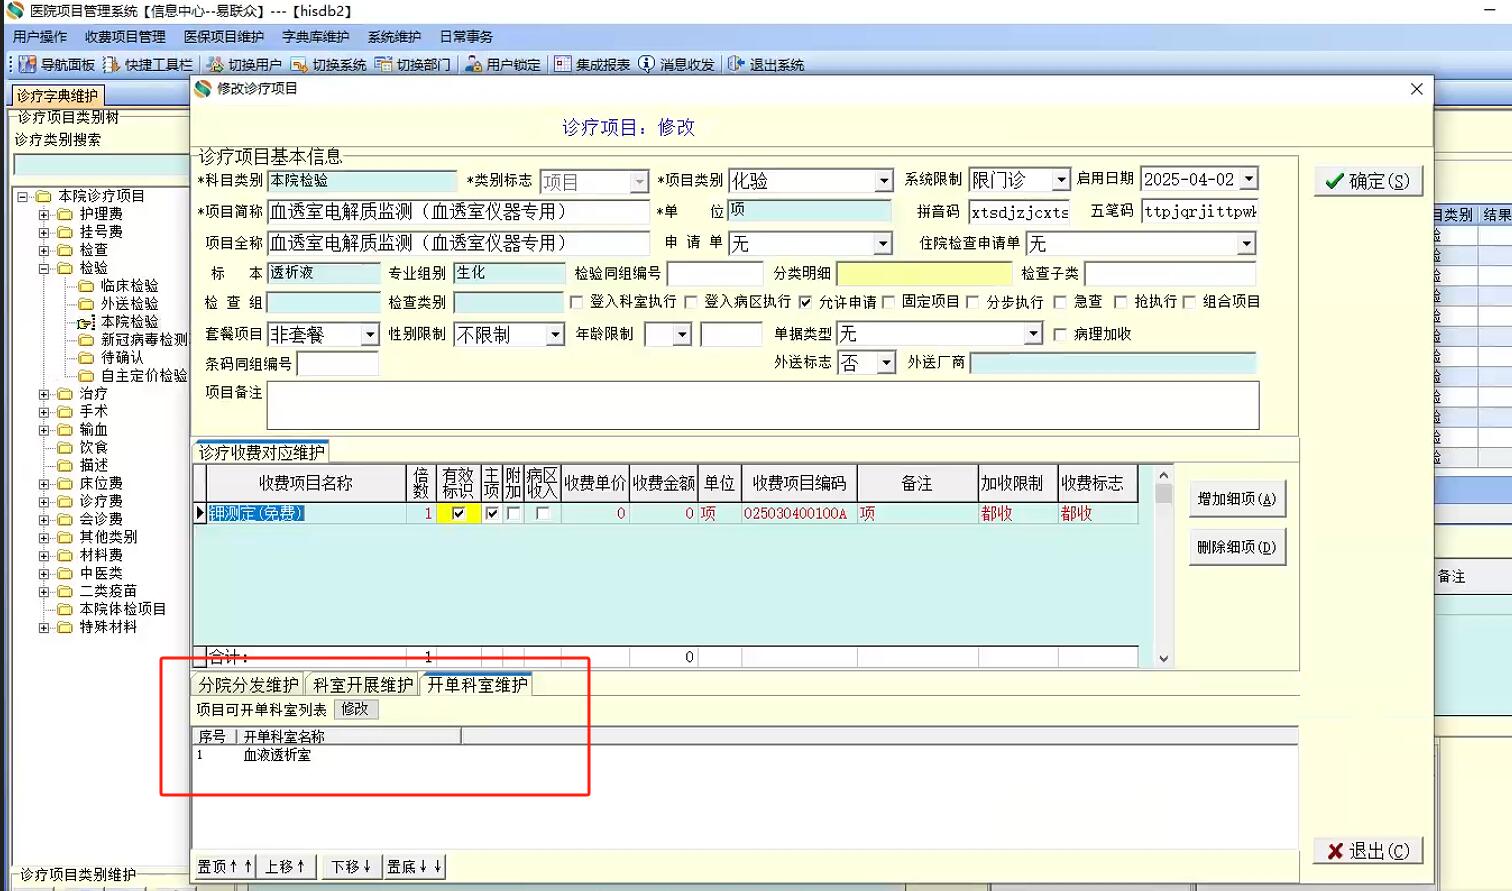The height and width of the screenshot is (891, 1512).
Task: Click the folder icon beside 自主定价检验
Action: coord(87,376)
